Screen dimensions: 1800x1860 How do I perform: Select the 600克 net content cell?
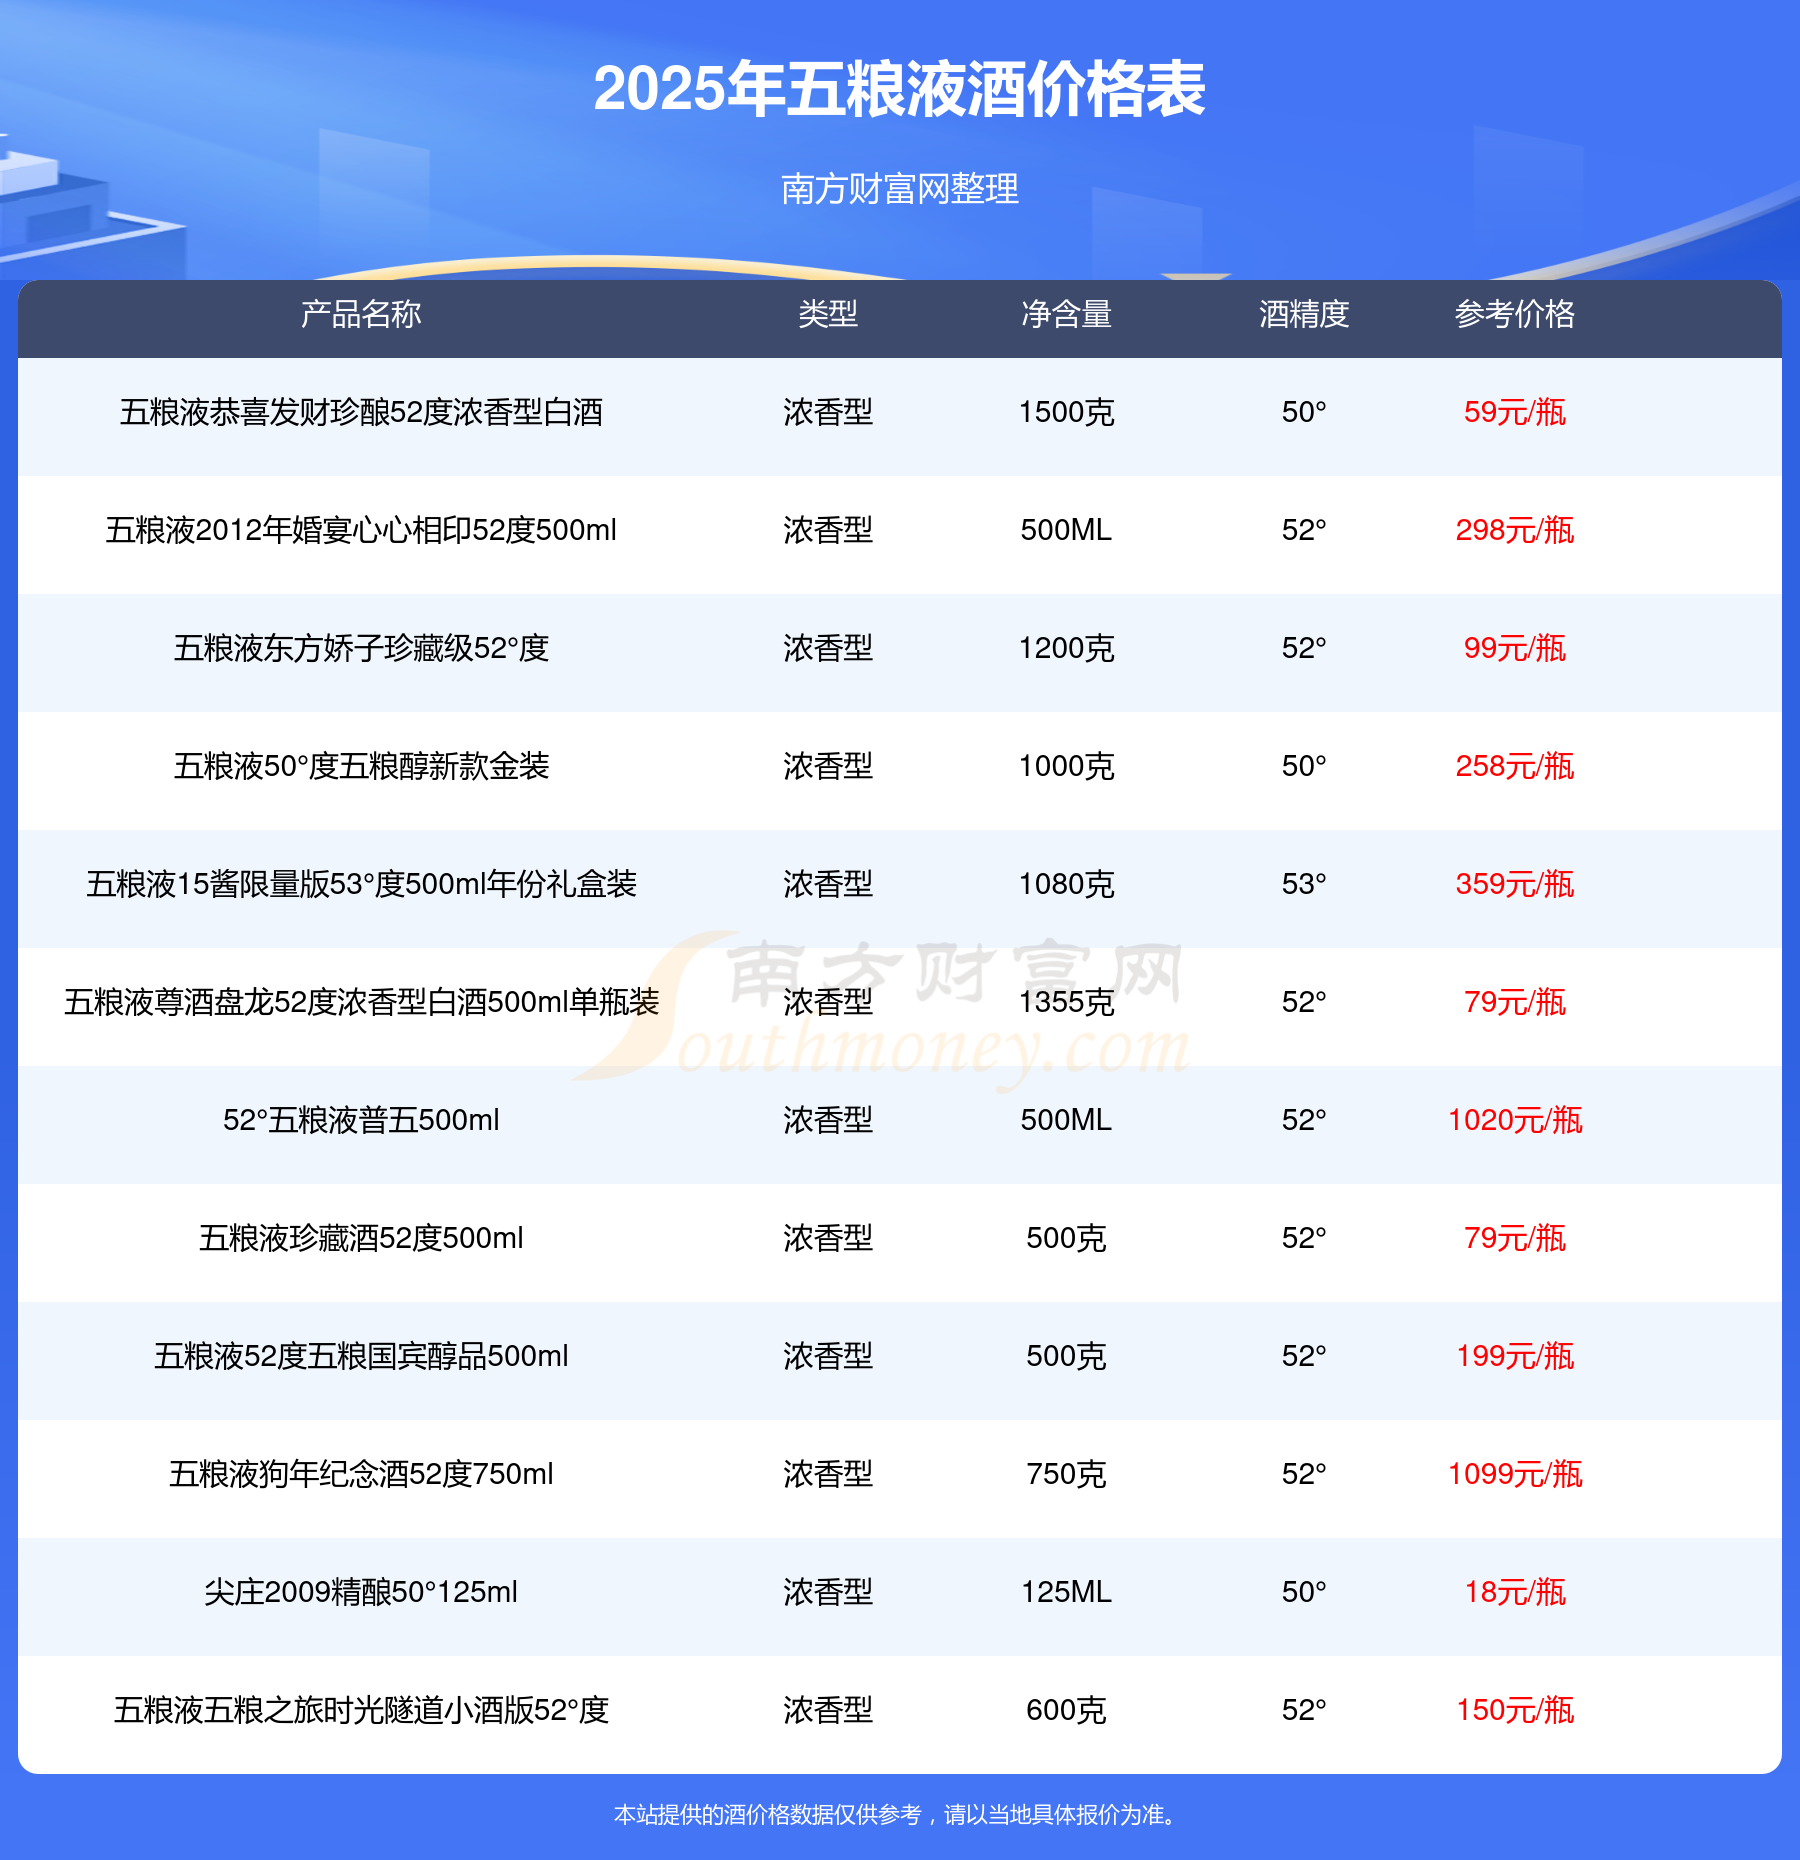click(x=1066, y=1710)
